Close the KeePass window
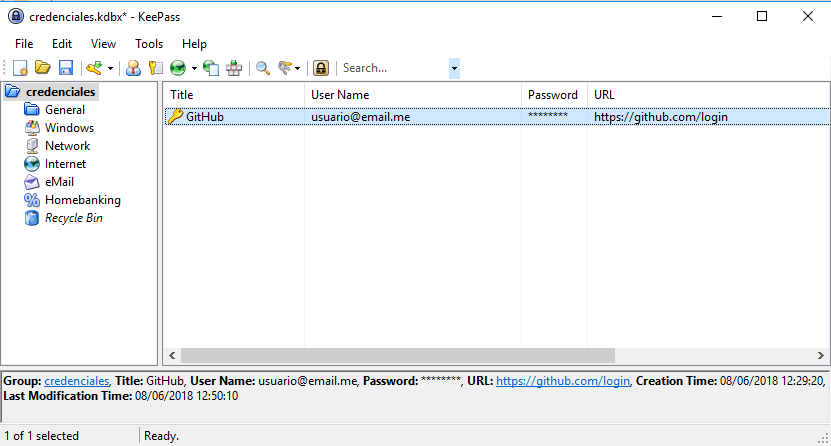The image size is (831, 446). click(808, 16)
